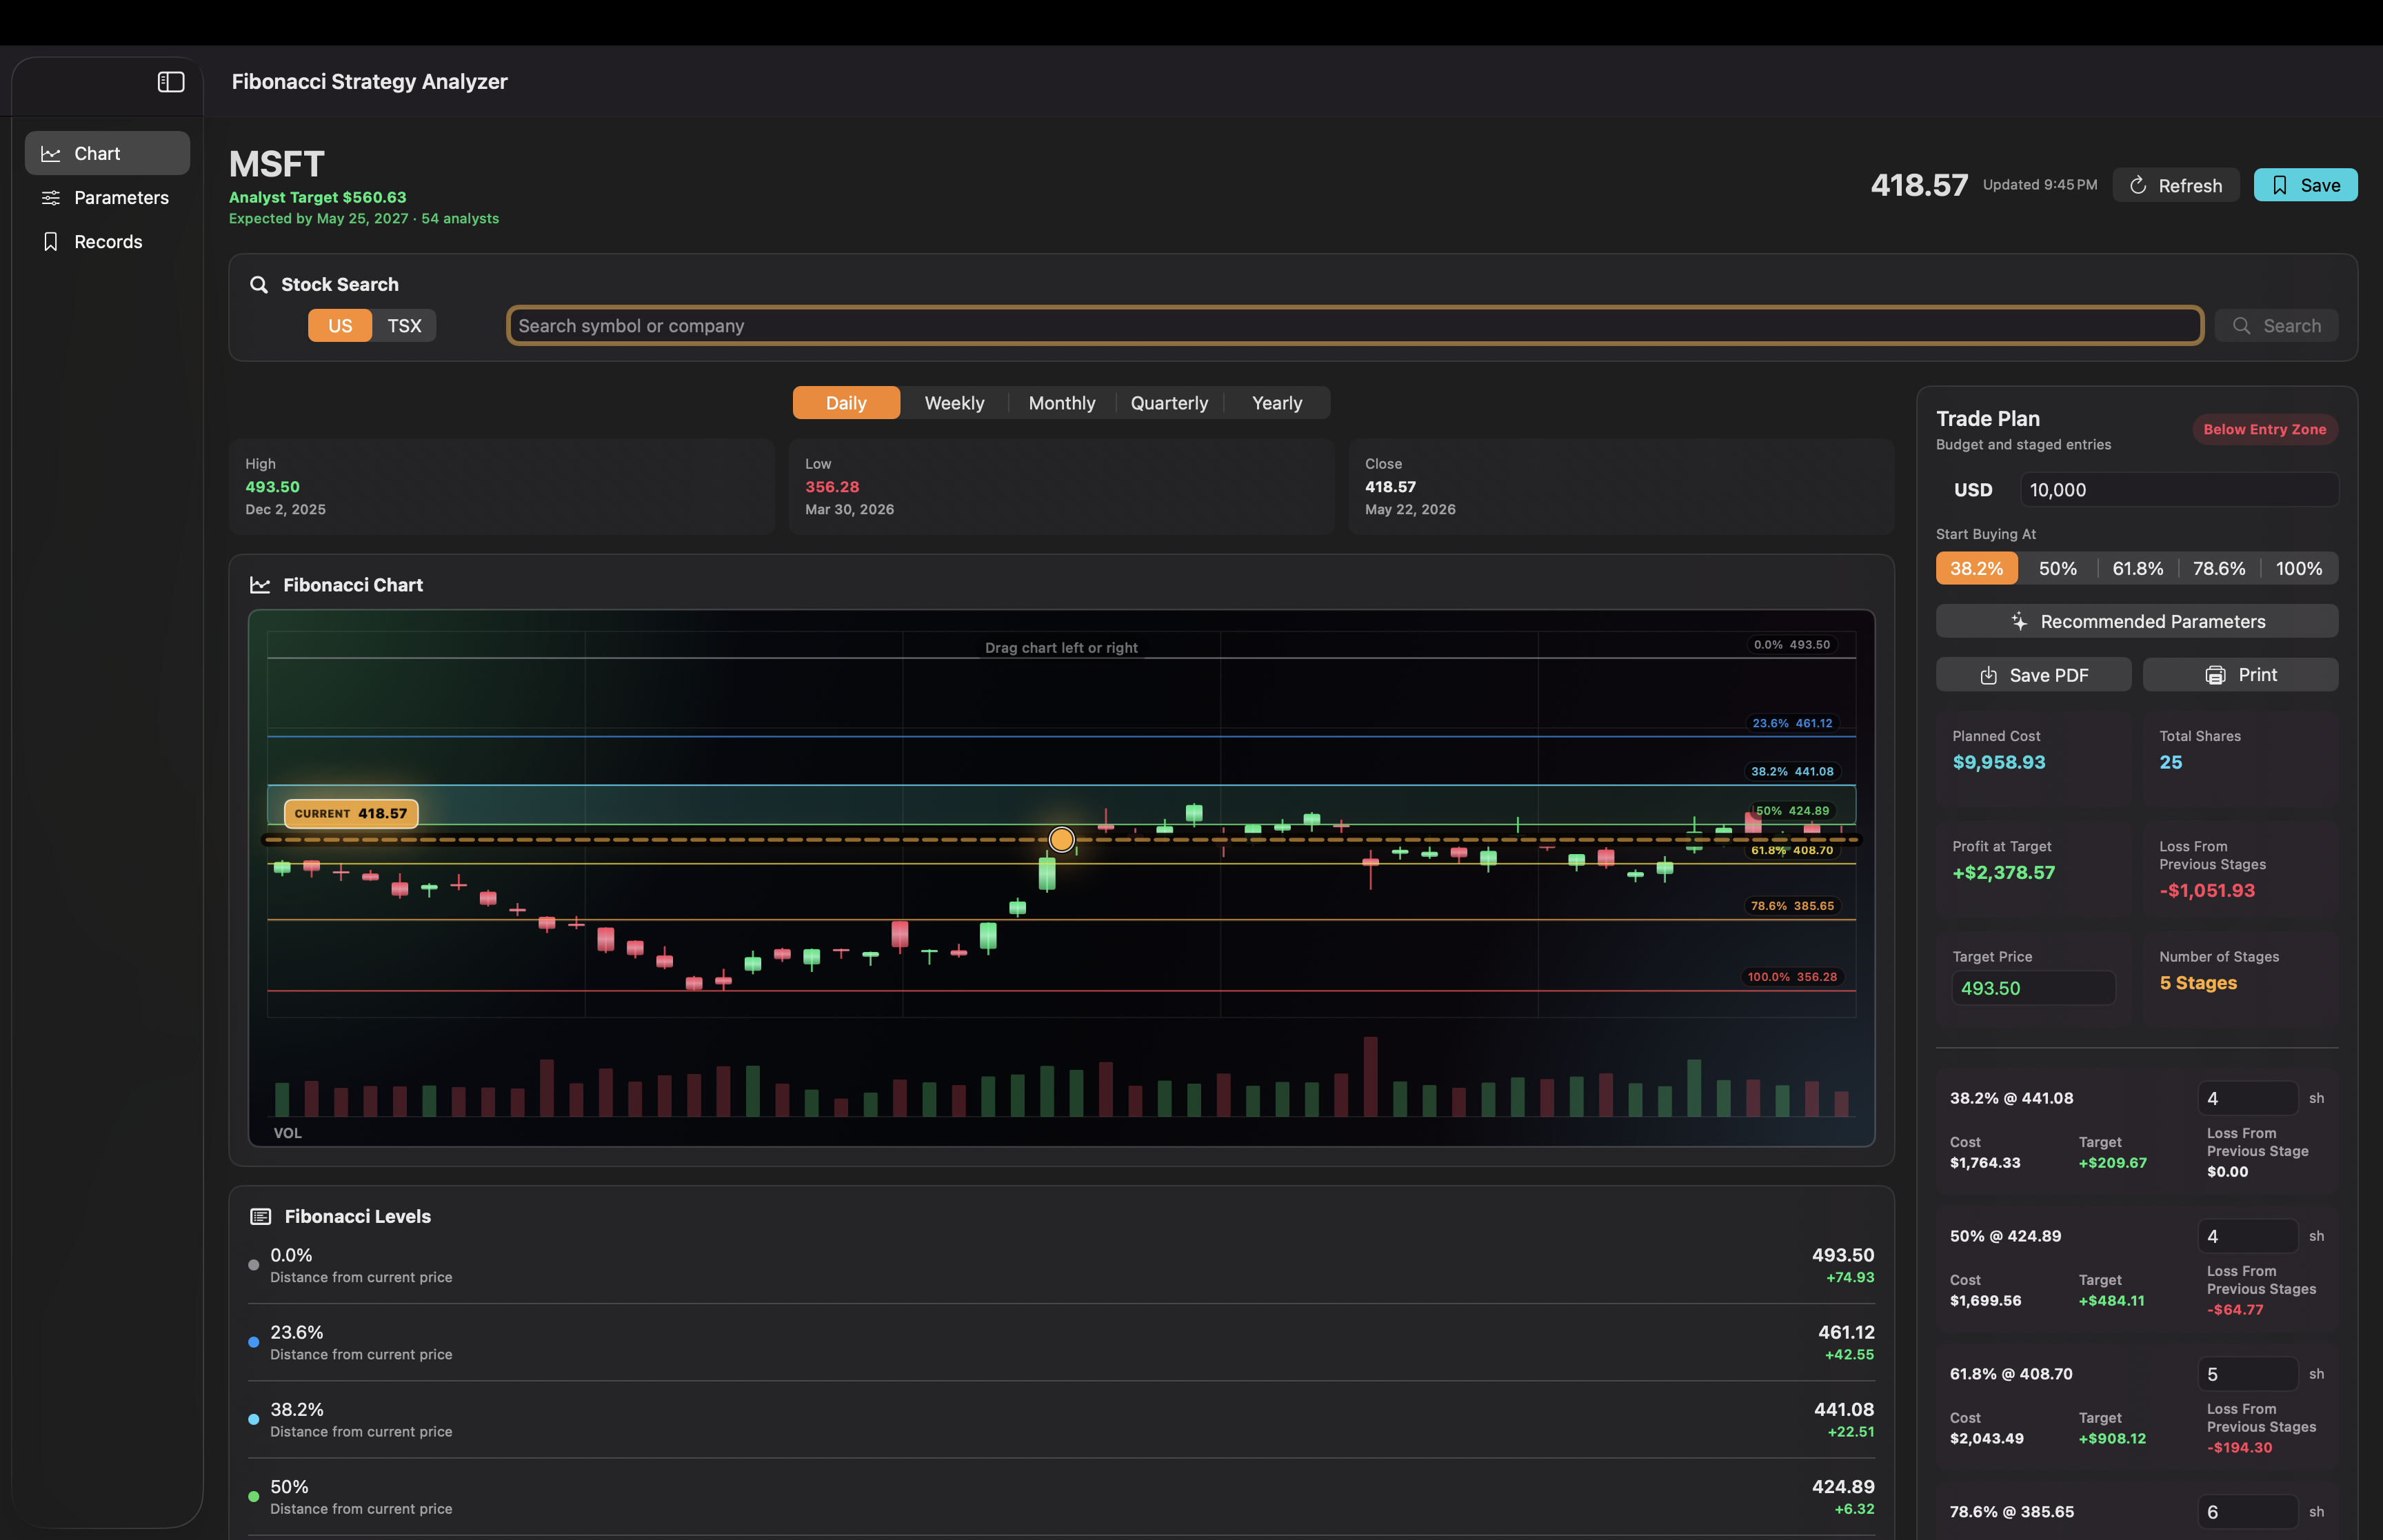Start buying at 61.8% level
The height and width of the screenshot is (1540, 2383).
pyautogui.click(x=2137, y=569)
